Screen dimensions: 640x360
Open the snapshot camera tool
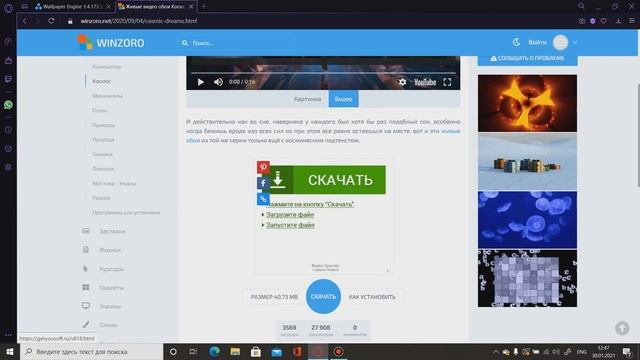click(582, 21)
